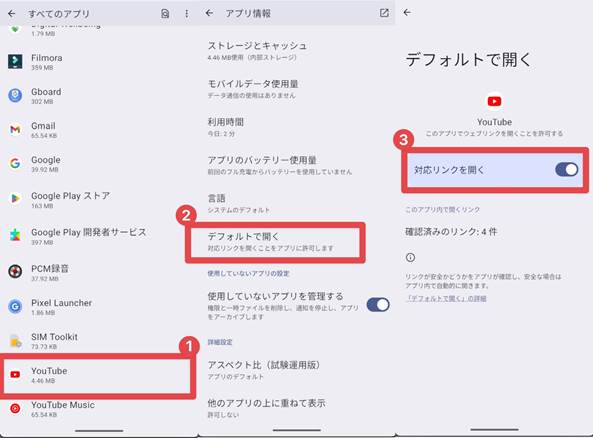Open アスペクト比（試験運用版） setting
Viewport: 593px width, 438px height.
[x=296, y=370]
